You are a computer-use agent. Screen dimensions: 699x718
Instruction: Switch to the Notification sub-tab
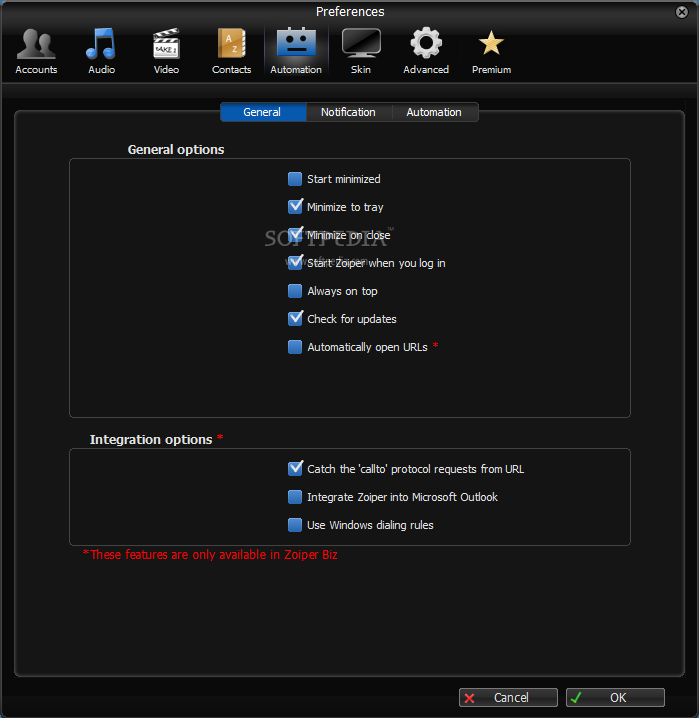(348, 112)
